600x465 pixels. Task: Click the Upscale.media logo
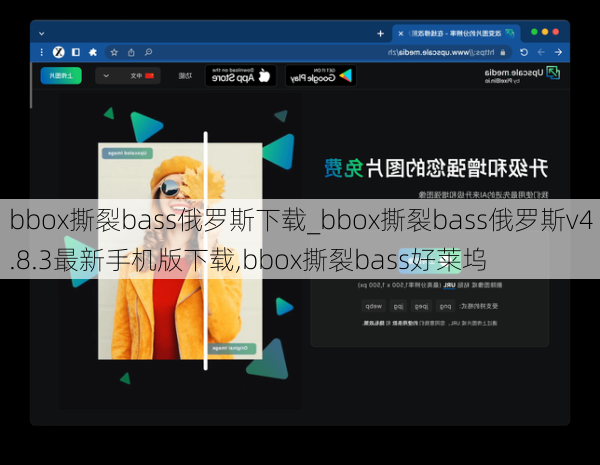[x=522, y=75]
